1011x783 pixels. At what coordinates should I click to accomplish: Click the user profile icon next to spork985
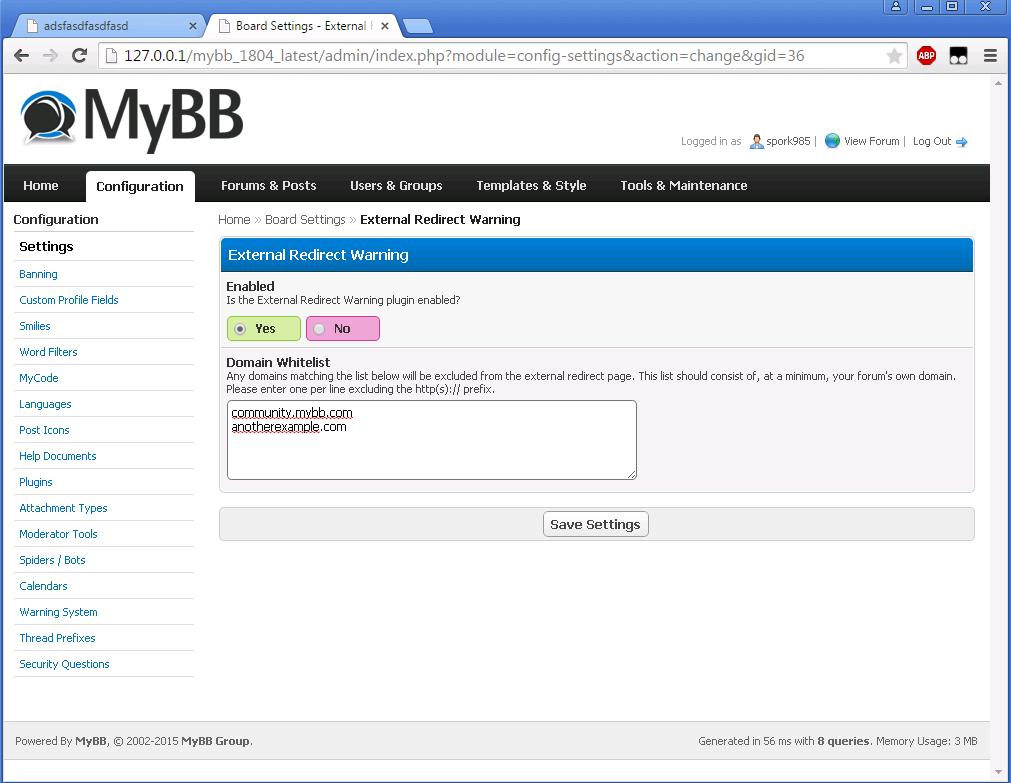tap(756, 141)
